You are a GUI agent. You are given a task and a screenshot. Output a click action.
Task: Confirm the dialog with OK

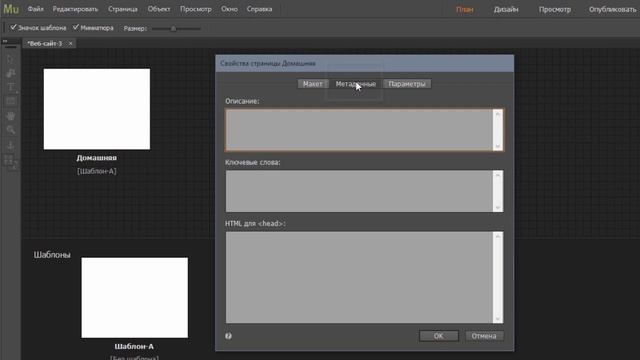click(439, 336)
